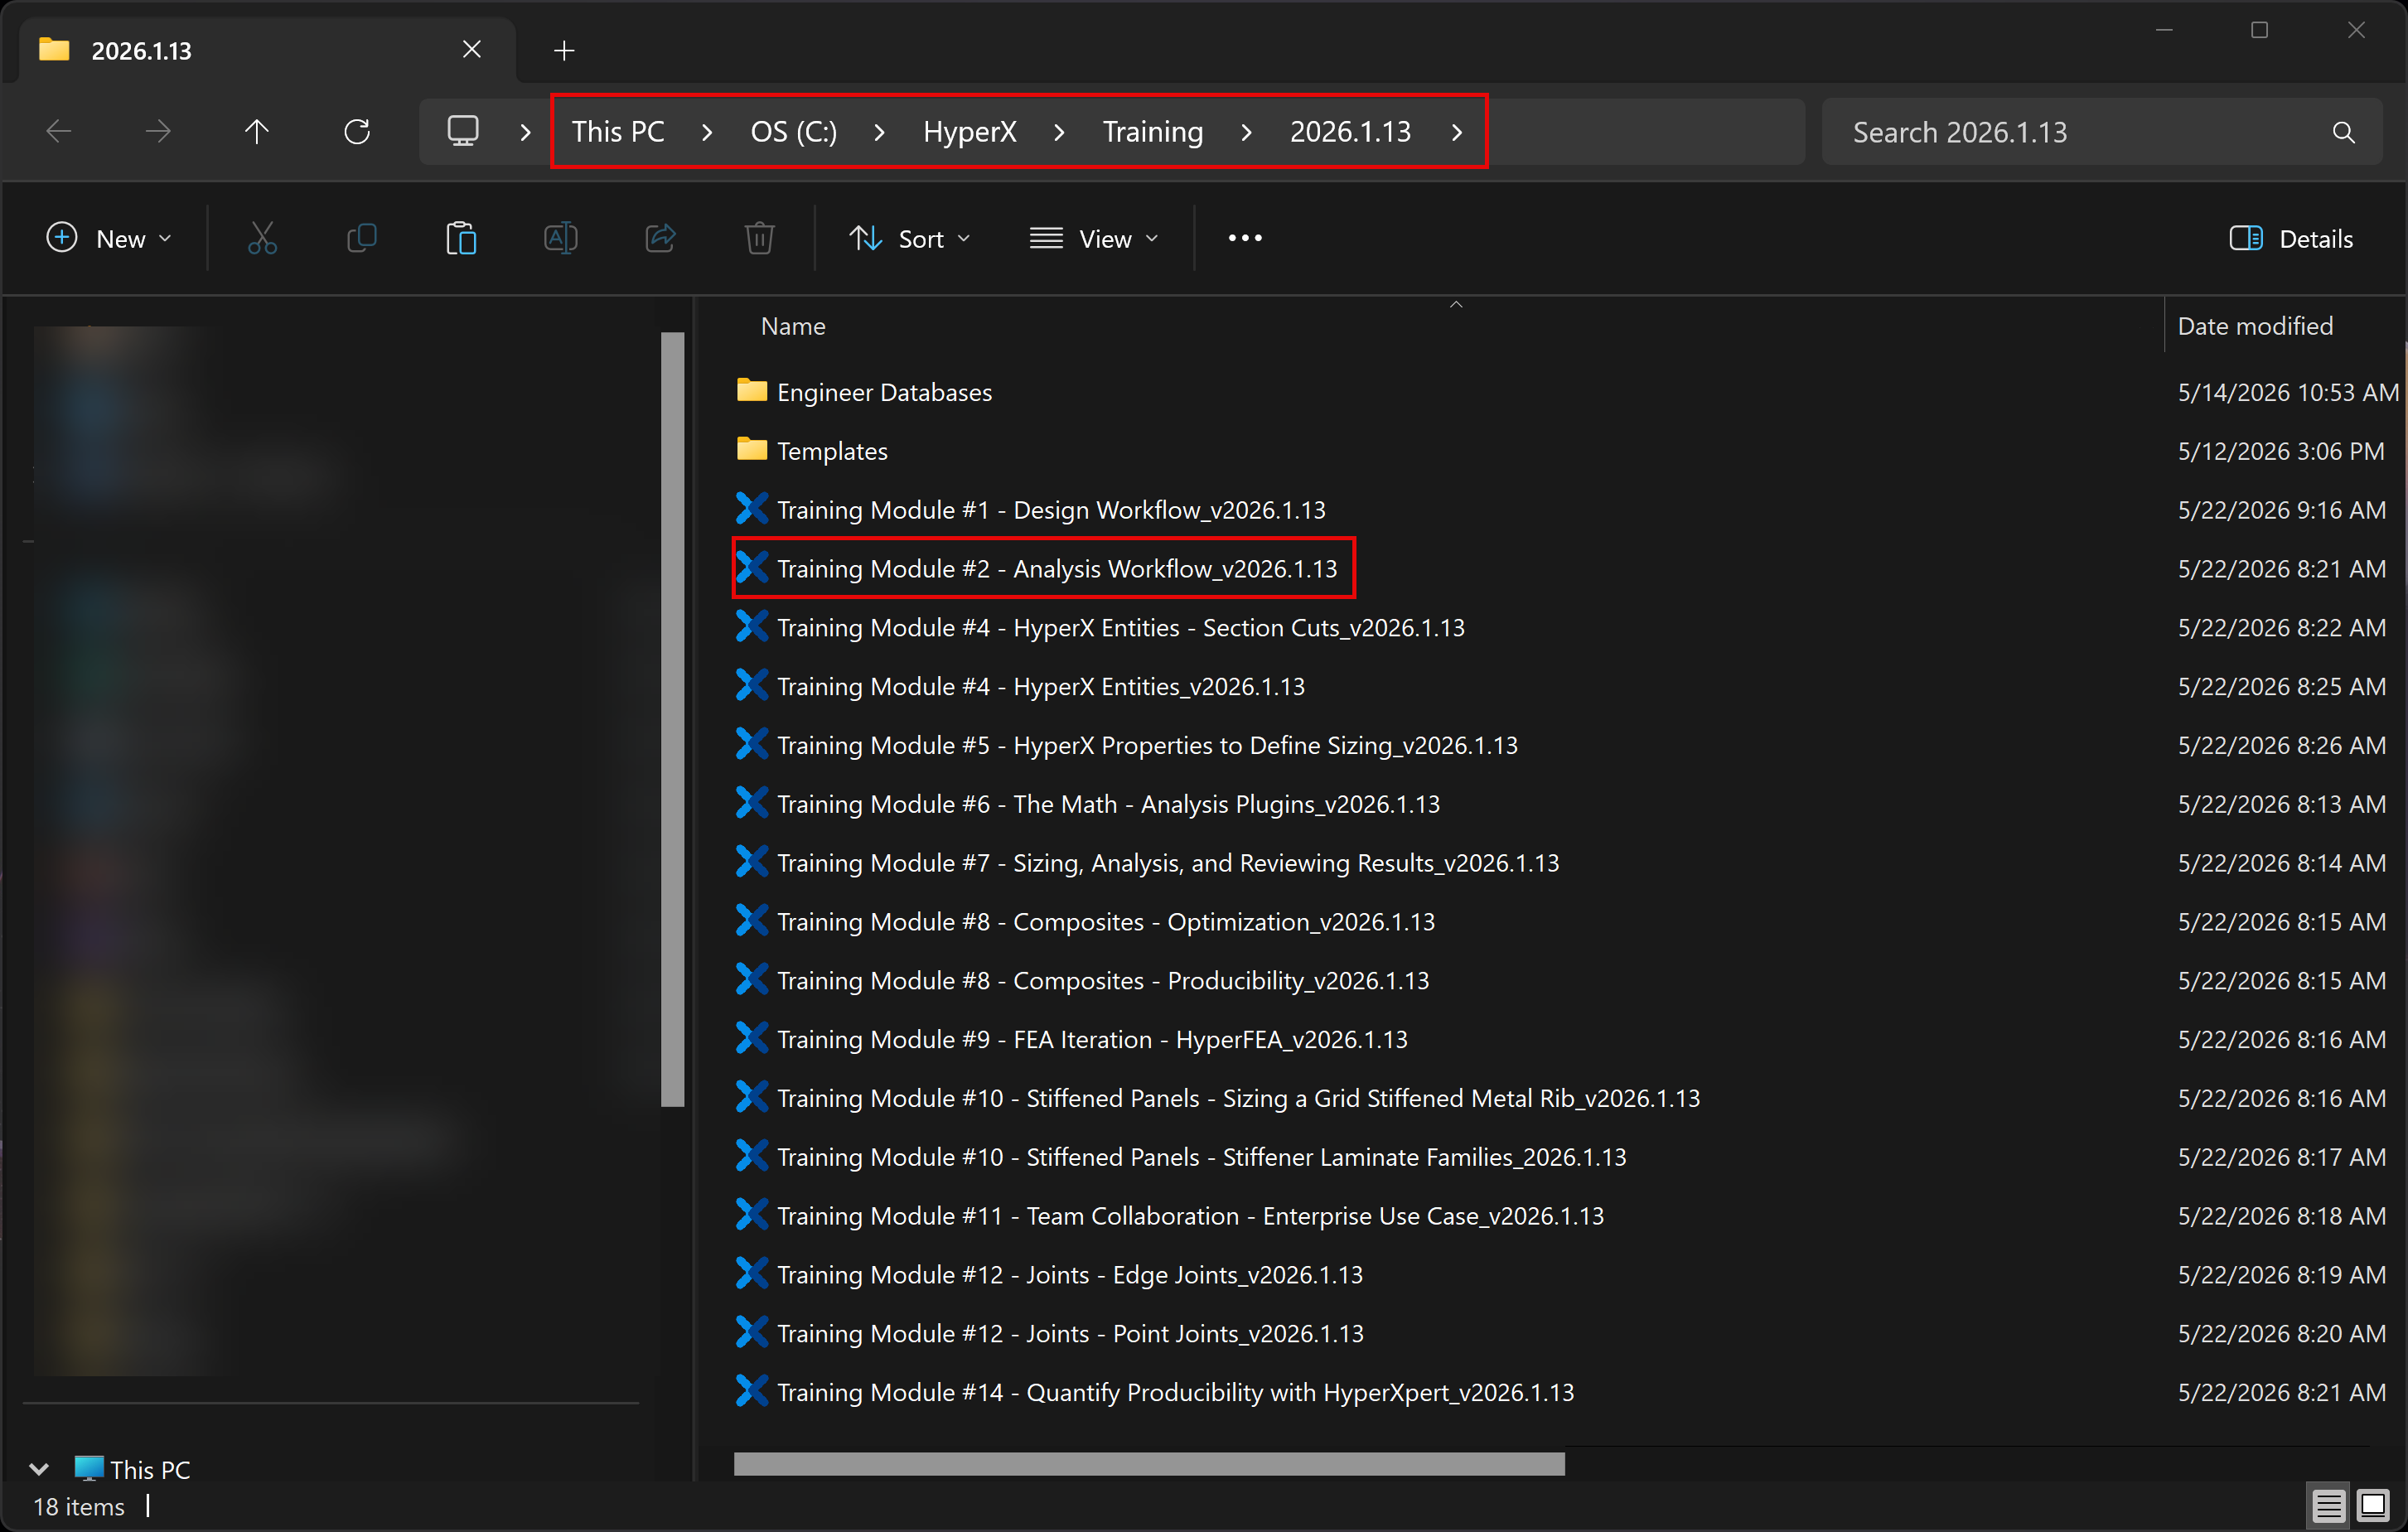Click the Copy icon in toolbar
This screenshot has width=2408, height=1532.
pyautogui.click(x=361, y=238)
